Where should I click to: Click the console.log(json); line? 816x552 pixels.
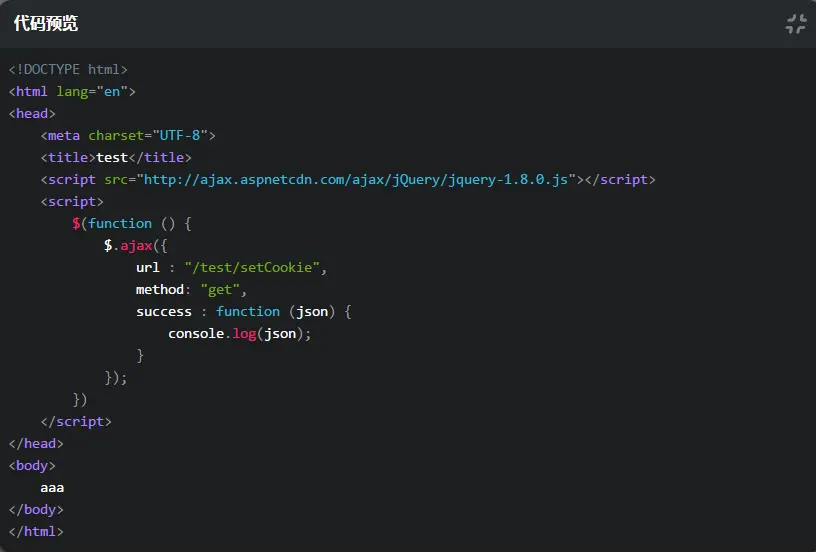pyautogui.click(x=240, y=333)
